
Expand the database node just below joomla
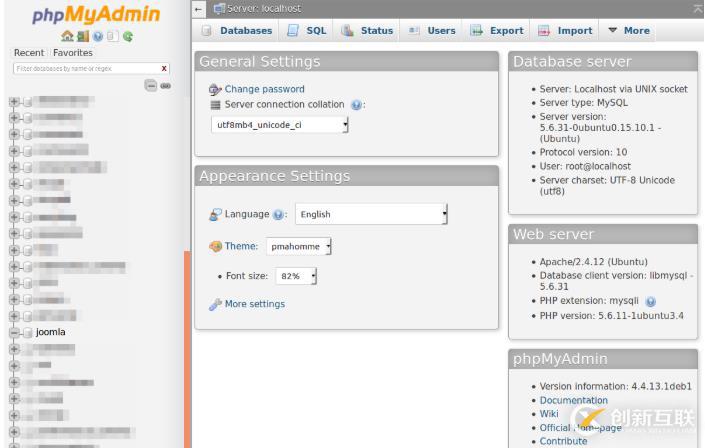14,349
